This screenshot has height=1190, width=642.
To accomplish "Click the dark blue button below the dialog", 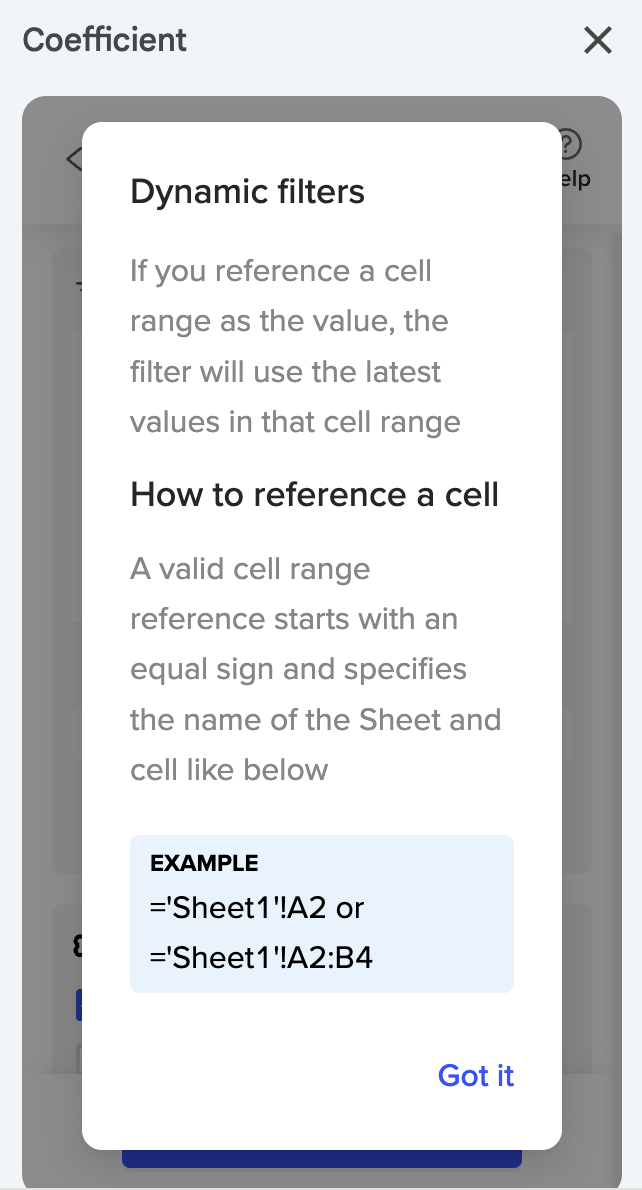I will coord(321,1159).
